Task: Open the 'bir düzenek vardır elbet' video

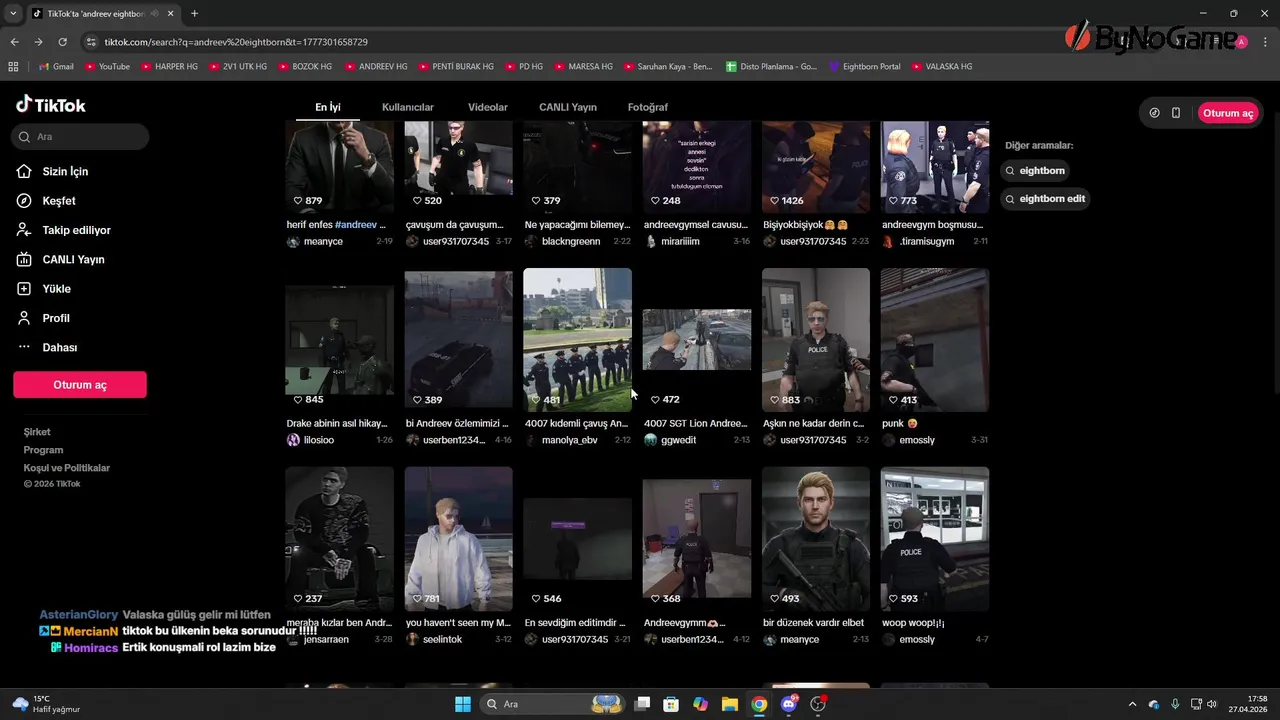Action: coord(816,539)
